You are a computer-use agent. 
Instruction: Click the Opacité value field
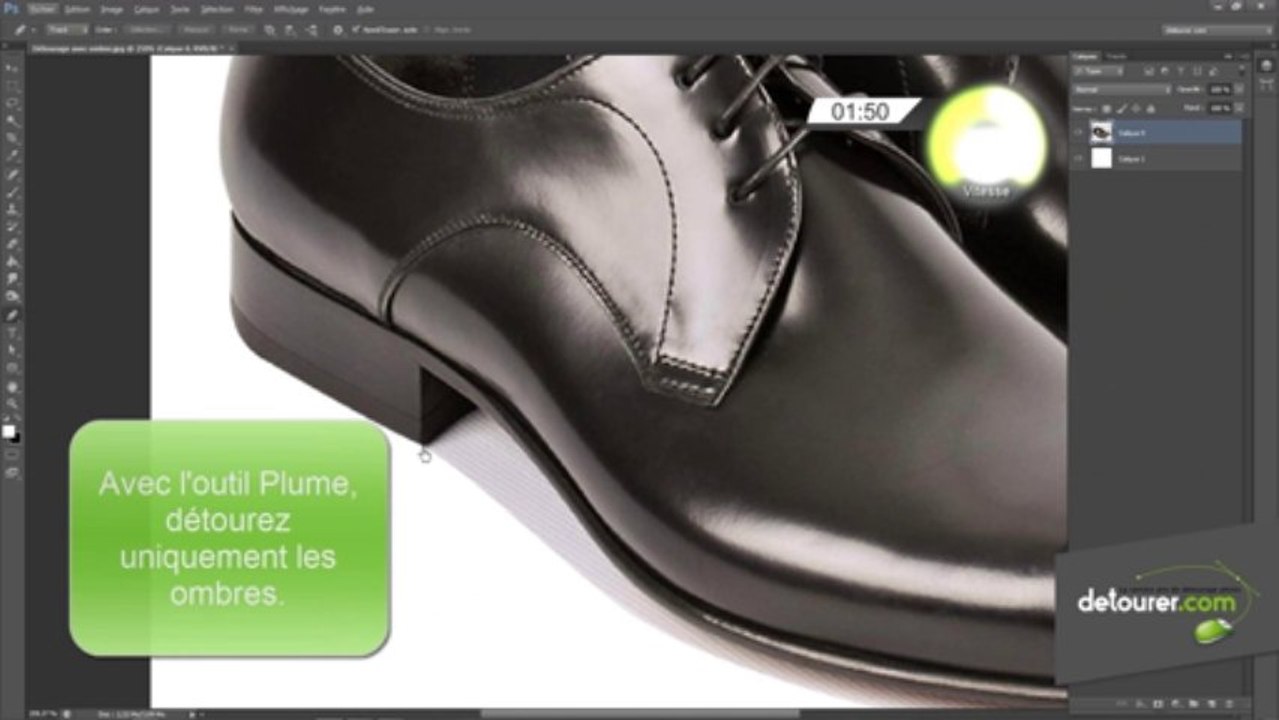tap(1219, 89)
